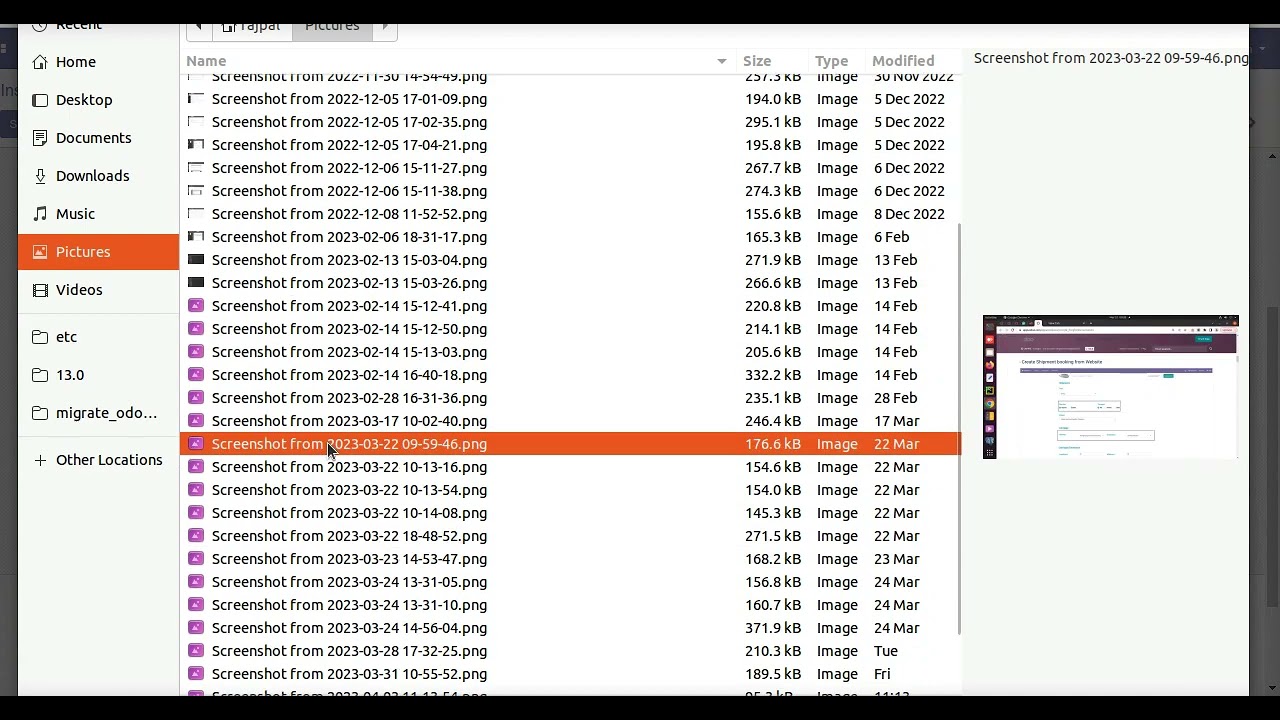Click image icon of 2023-02-14 15-12-50 file
Image resolution: width=1280 pixels, height=720 pixels.
[x=196, y=329]
